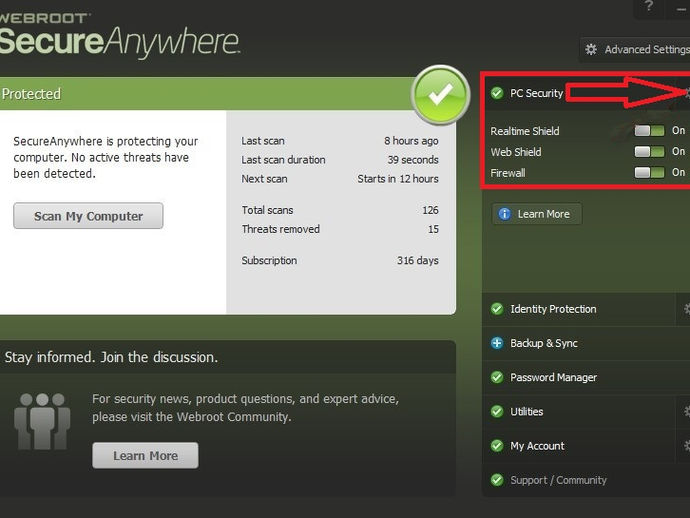Open the Backup & Sync section

click(586, 343)
